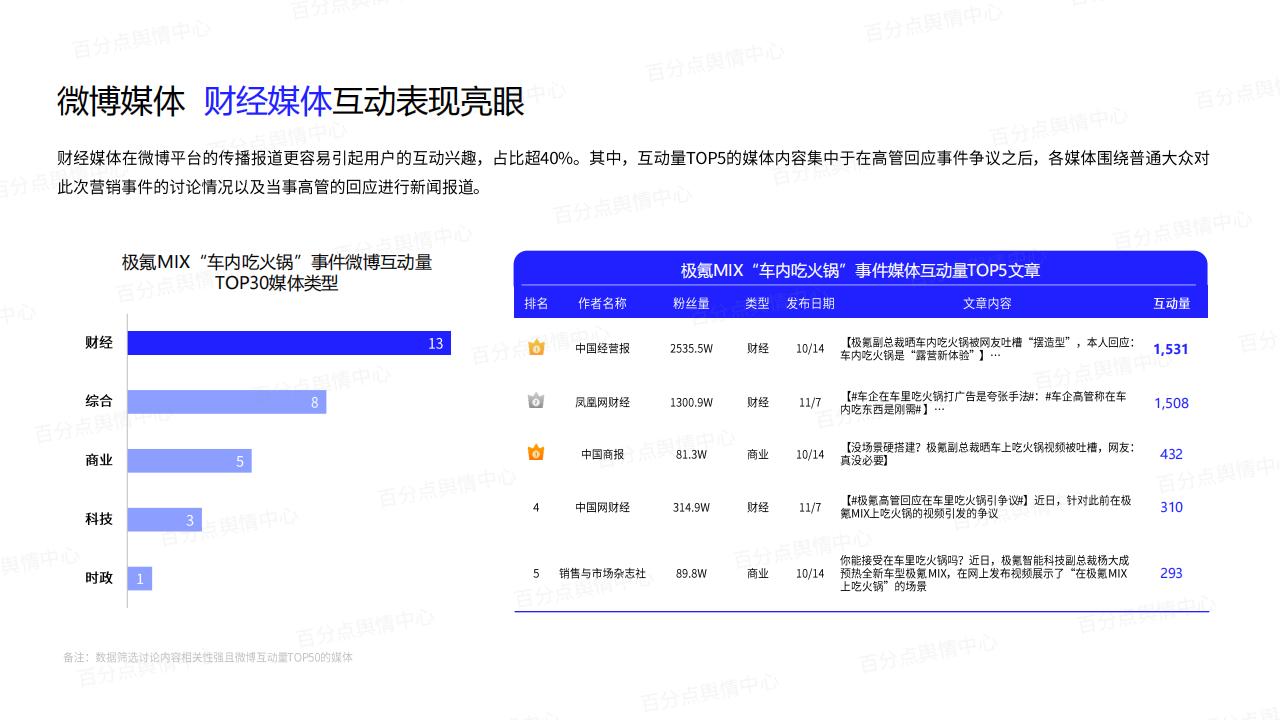Click the follower count 1300.9W
This screenshot has height=720, width=1280.
click(x=691, y=402)
